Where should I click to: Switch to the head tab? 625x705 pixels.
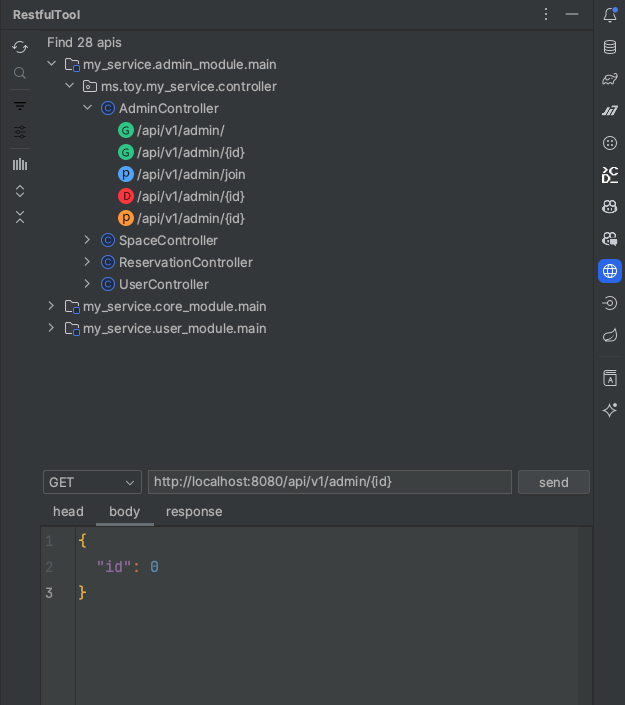pos(68,511)
